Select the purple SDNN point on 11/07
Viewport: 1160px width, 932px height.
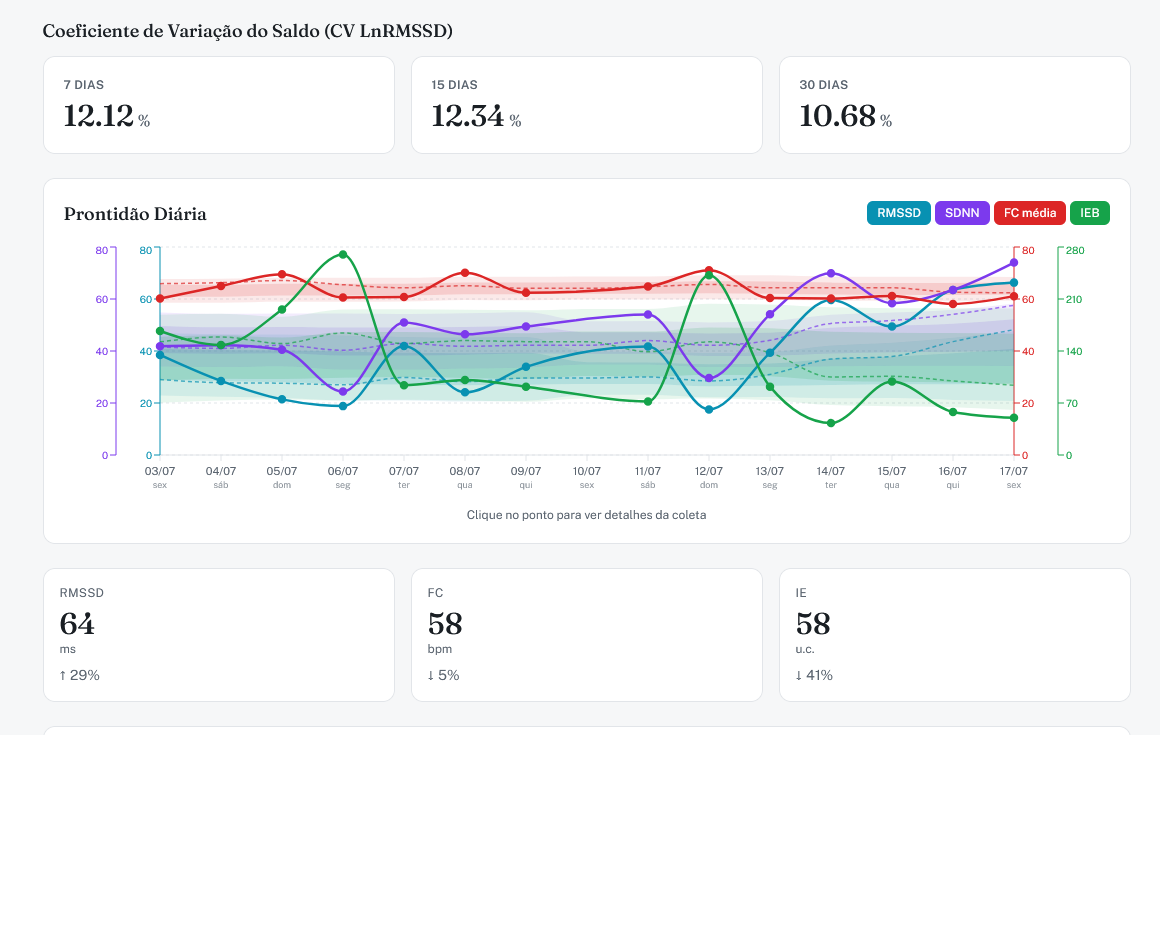click(648, 314)
